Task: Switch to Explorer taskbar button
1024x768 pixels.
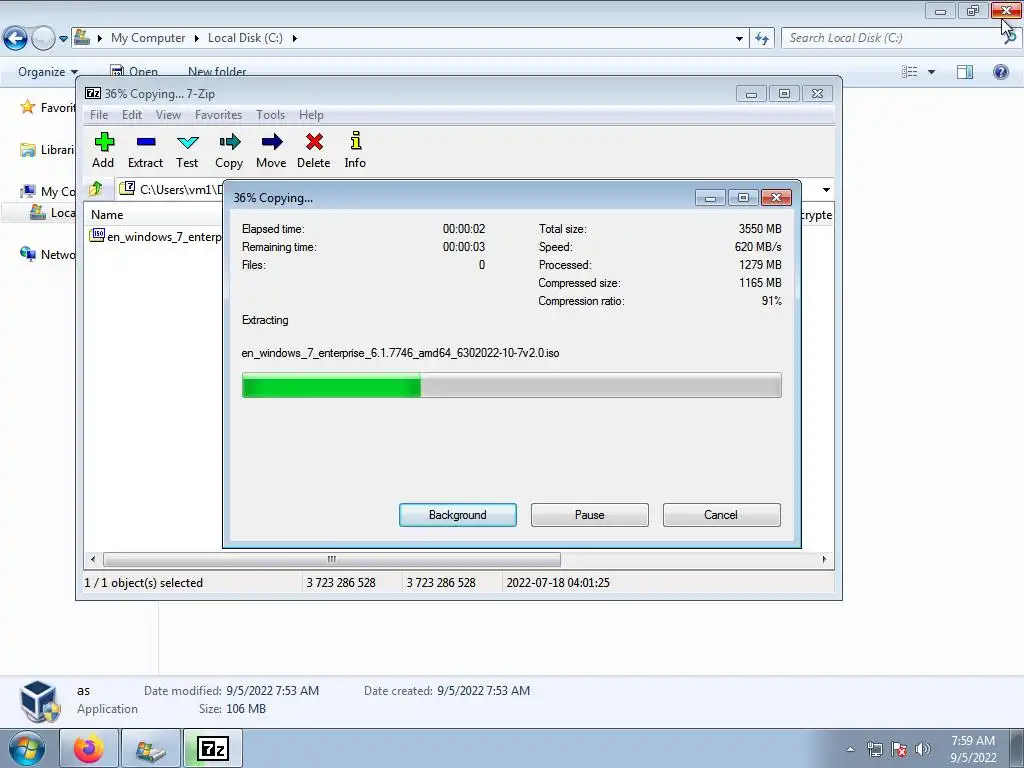Action: point(151,748)
